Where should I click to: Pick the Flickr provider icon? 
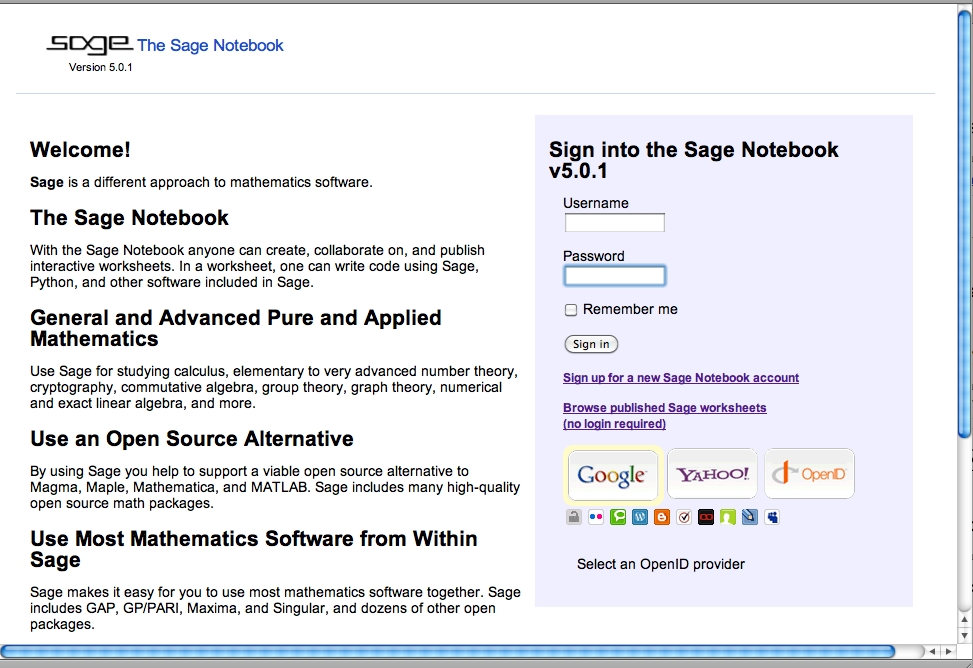pos(596,517)
